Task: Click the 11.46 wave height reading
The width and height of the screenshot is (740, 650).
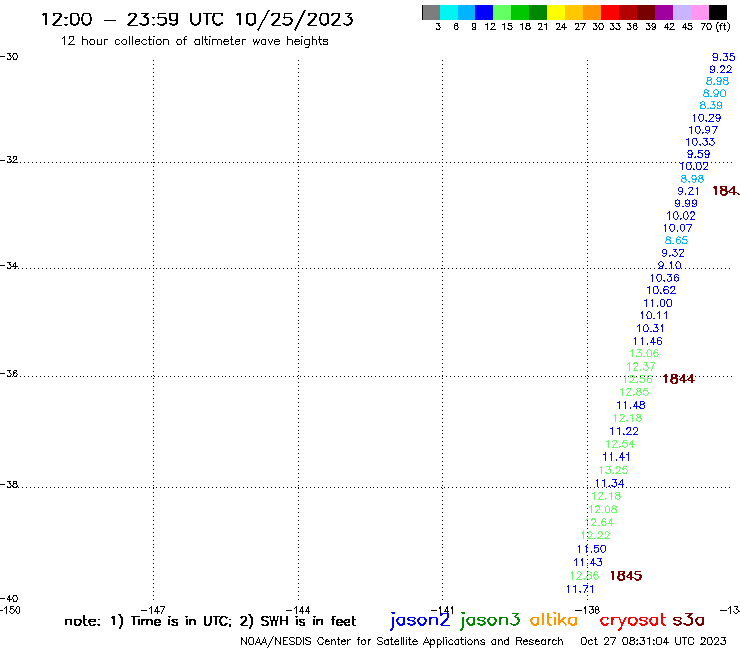Action: click(648, 341)
